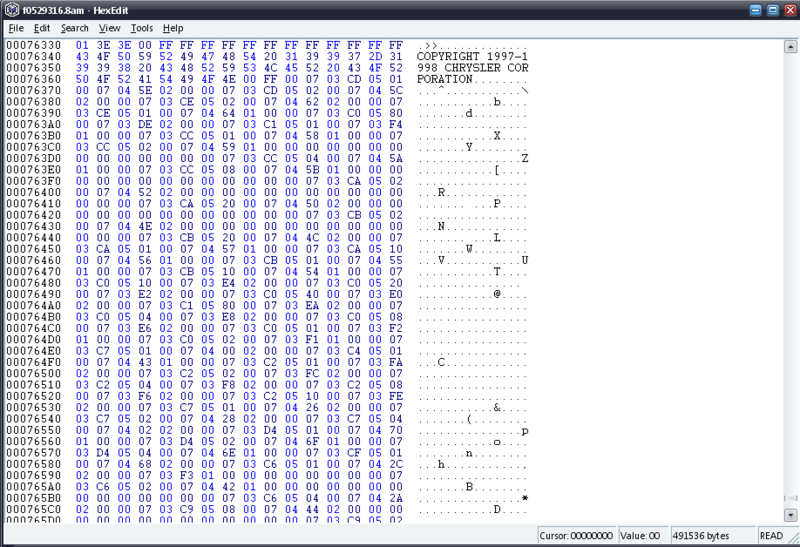Click the READ mode indicator

tap(773, 535)
